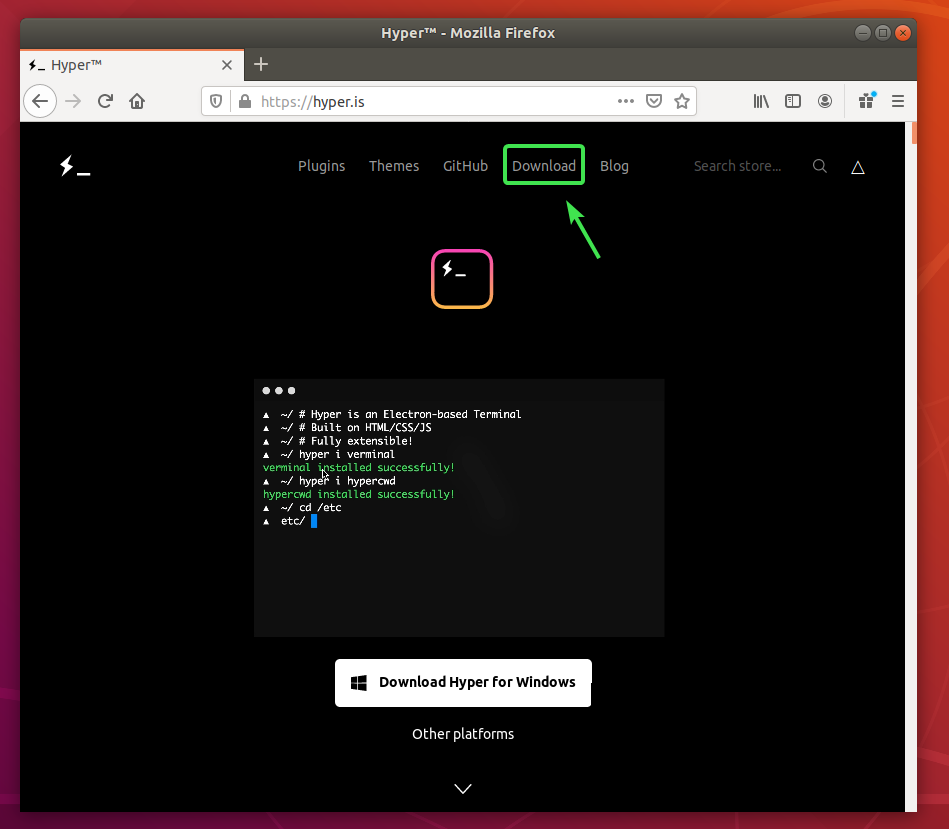Click Download Hyper for Windows button

click(x=463, y=683)
